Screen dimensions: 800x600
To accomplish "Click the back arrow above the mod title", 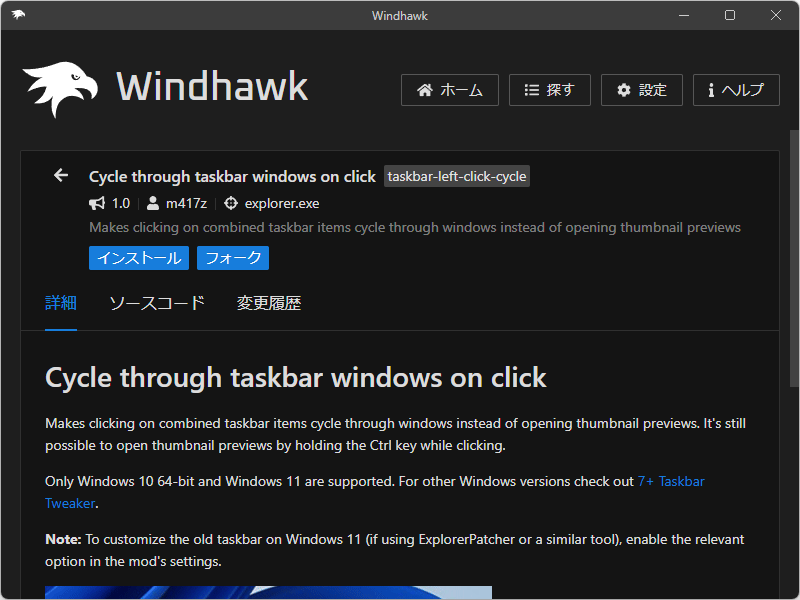I will coord(60,175).
